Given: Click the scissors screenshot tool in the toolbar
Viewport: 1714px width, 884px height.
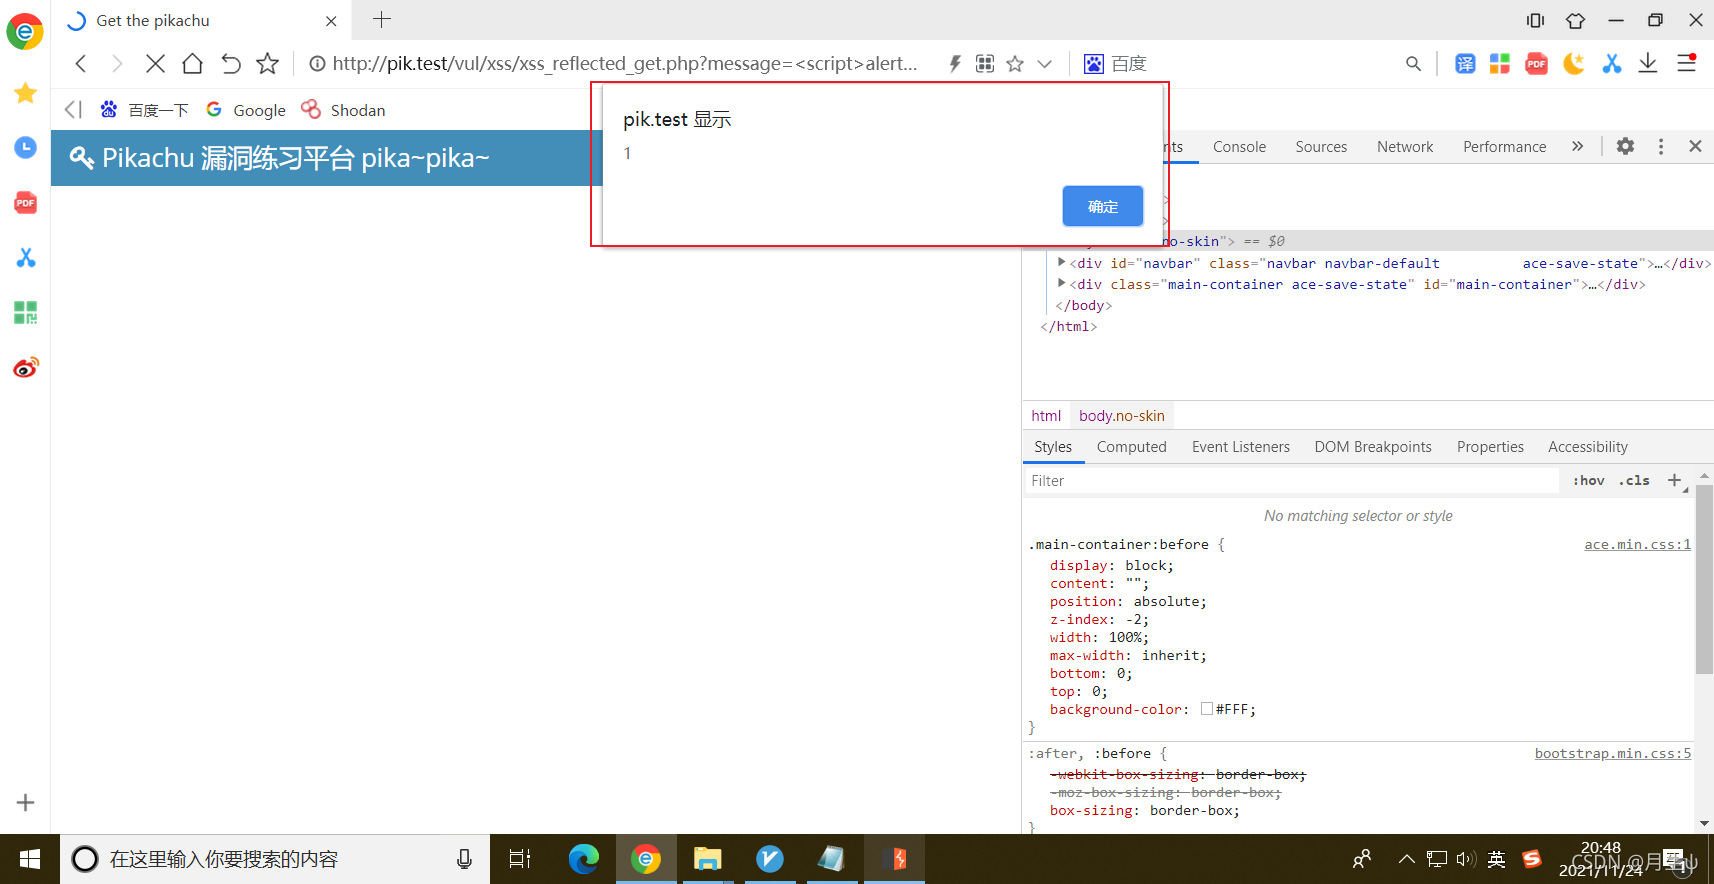Looking at the screenshot, I should [x=1611, y=64].
